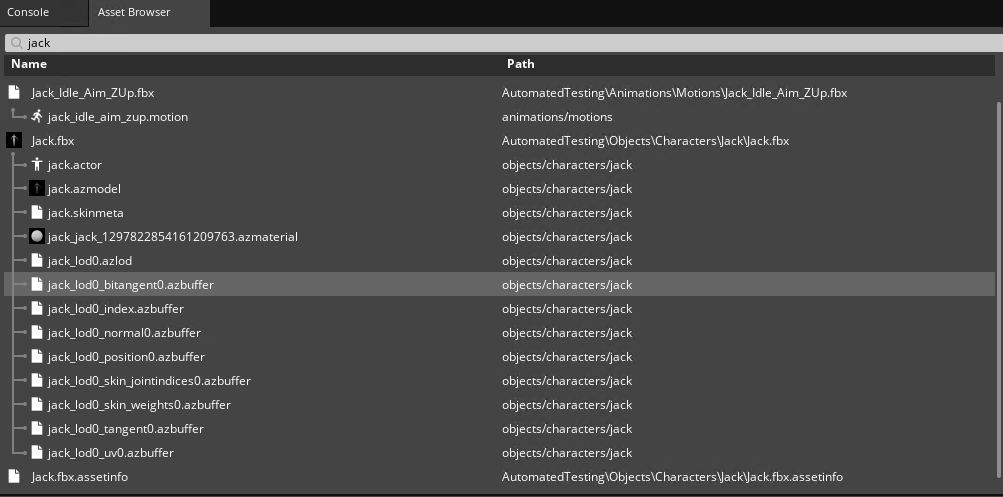Click the file icon of jack_lod0_bitangent0.azbuffer

pyautogui.click(x=37, y=285)
